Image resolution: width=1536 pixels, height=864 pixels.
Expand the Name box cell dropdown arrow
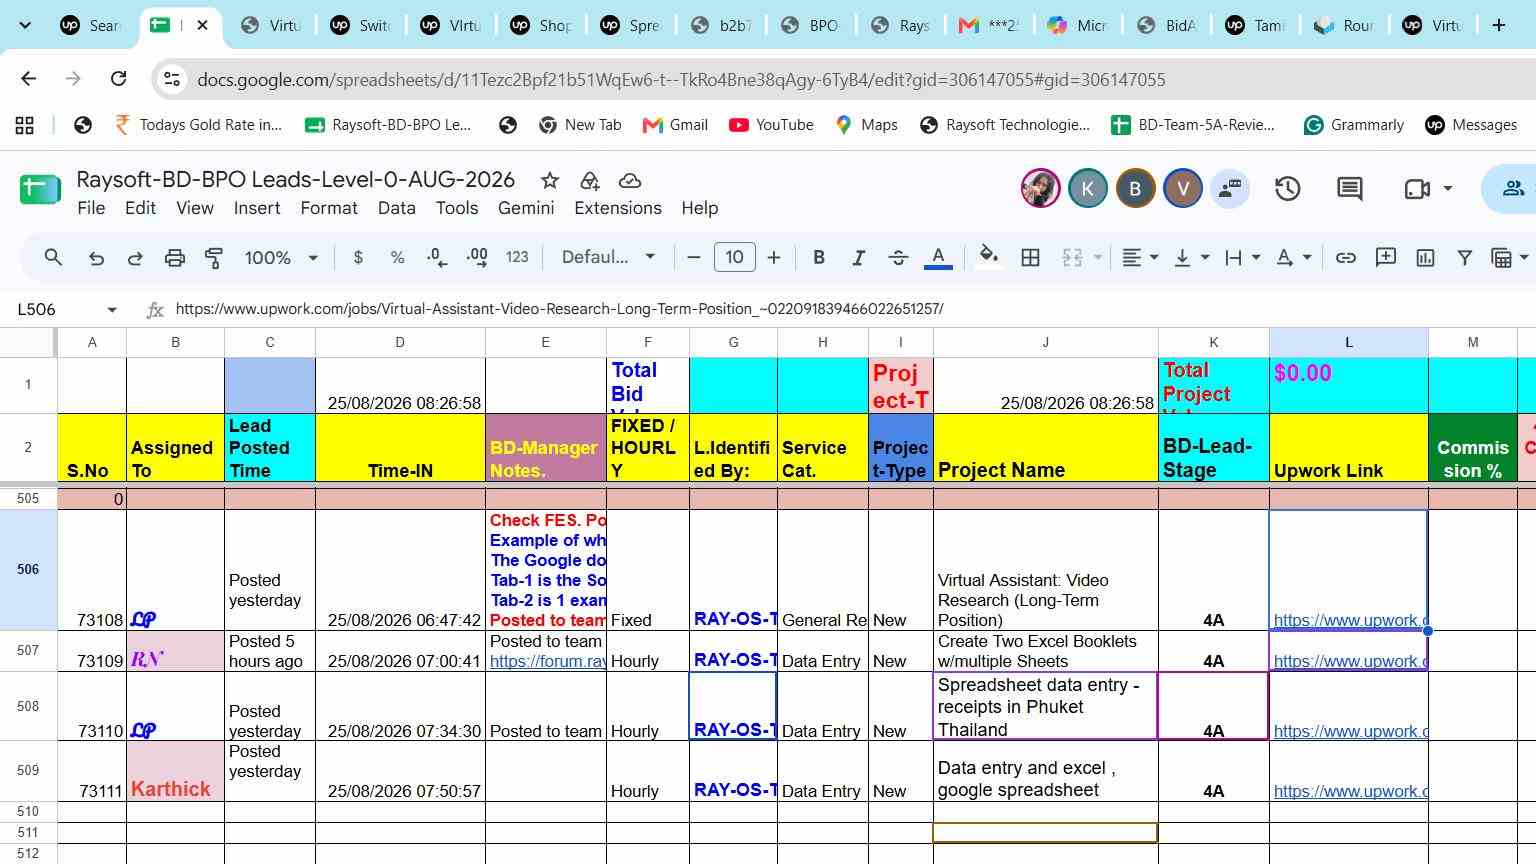click(x=112, y=310)
